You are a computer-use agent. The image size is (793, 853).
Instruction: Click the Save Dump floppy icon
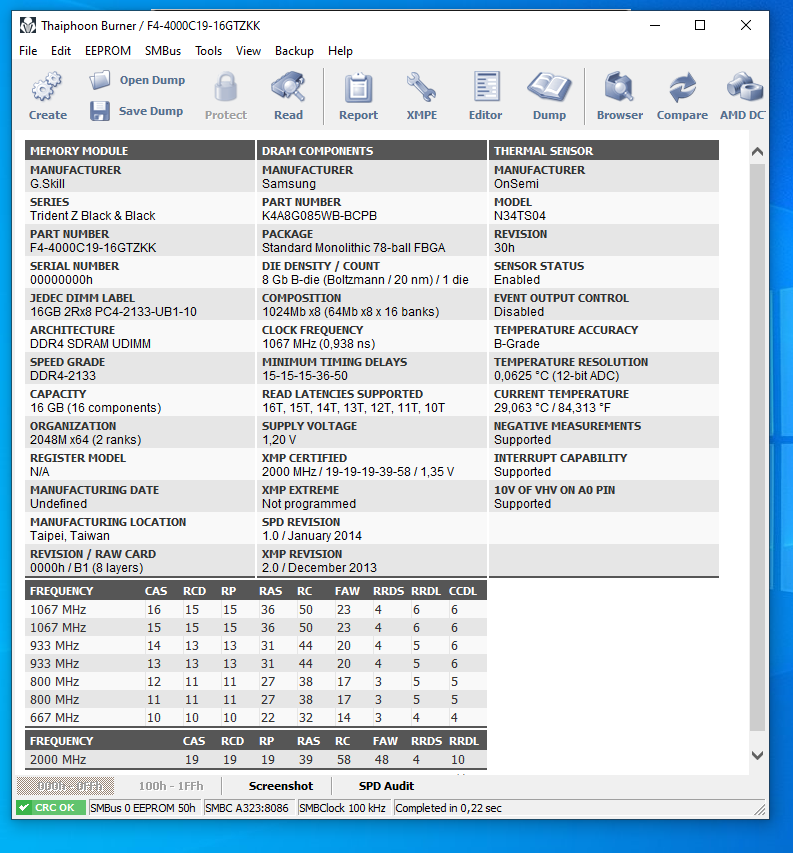(100, 111)
